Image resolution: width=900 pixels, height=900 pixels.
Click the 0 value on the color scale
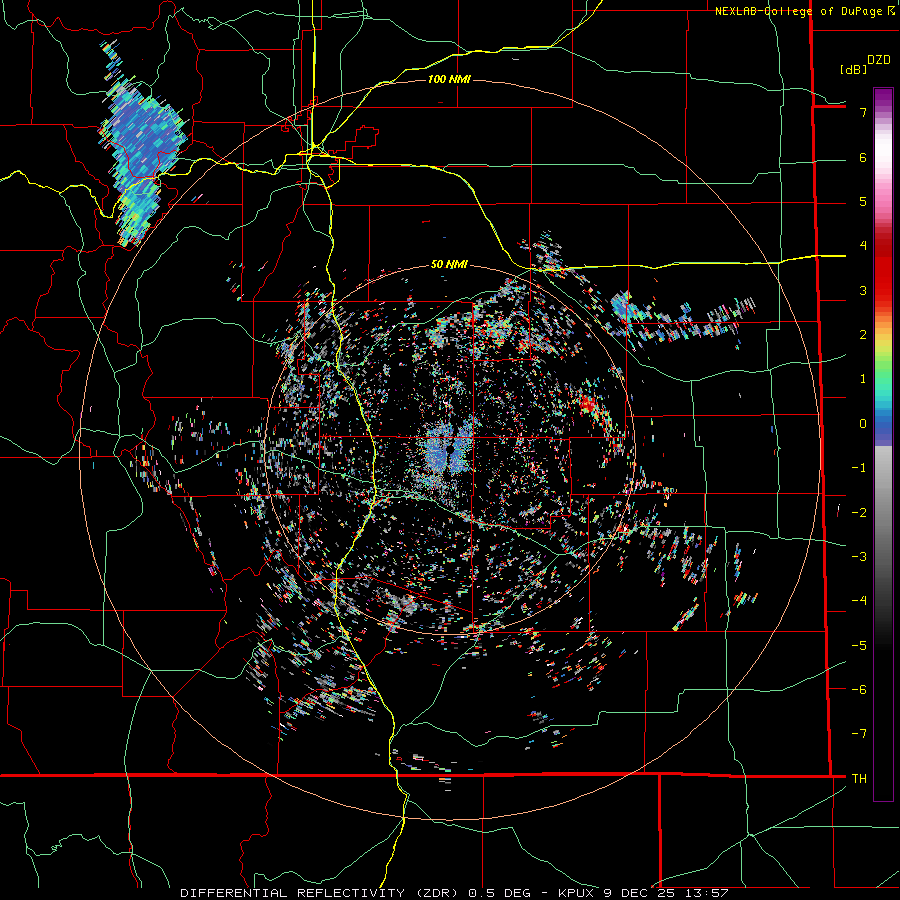[863, 424]
